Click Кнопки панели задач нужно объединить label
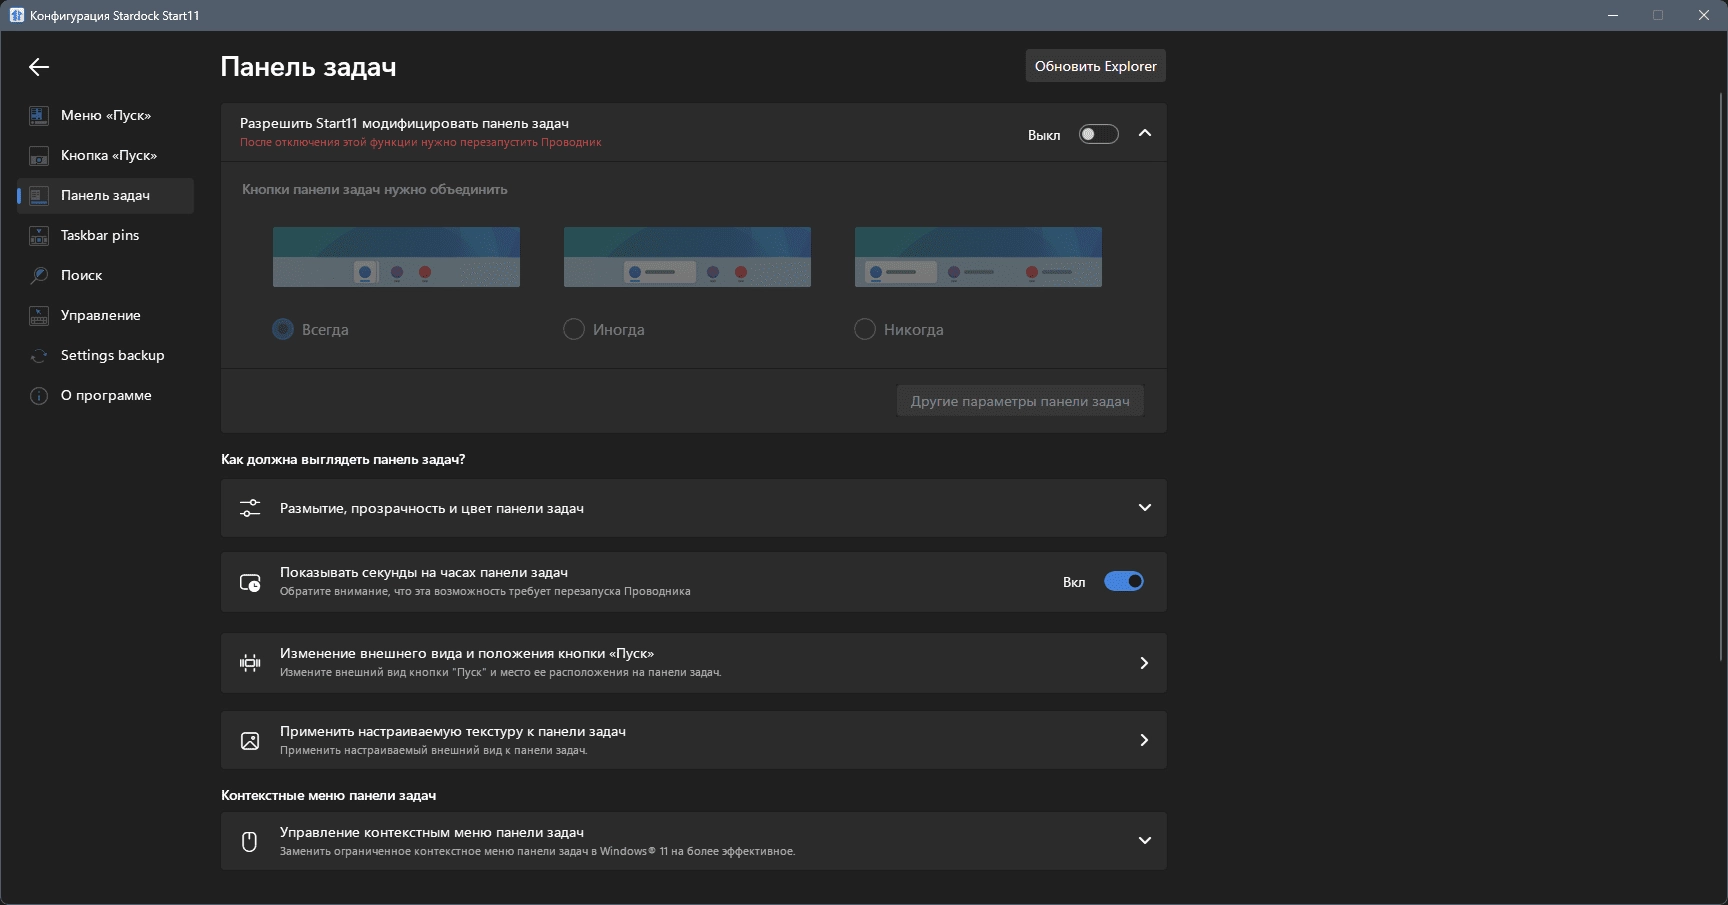The width and height of the screenshot is (1728, 905). tap(375, 190)
